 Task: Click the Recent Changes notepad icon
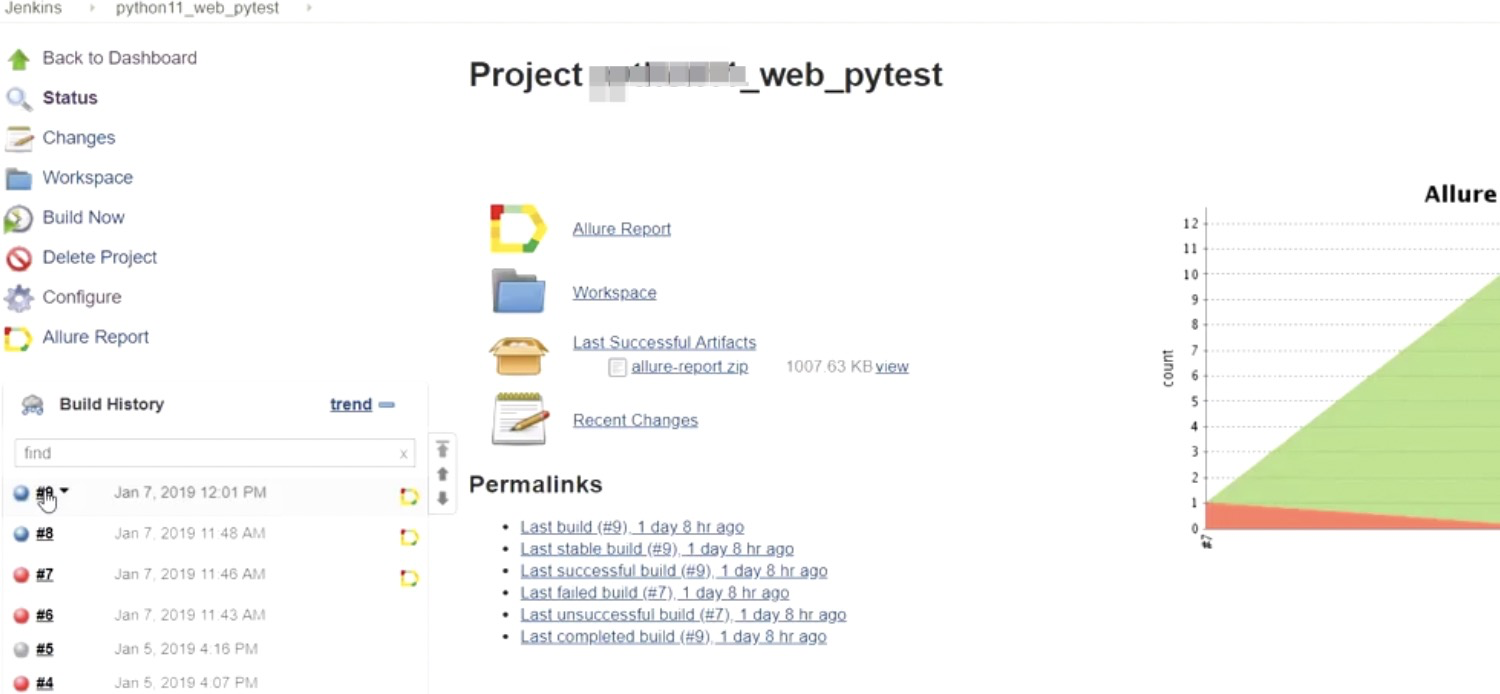click(519, 419)
